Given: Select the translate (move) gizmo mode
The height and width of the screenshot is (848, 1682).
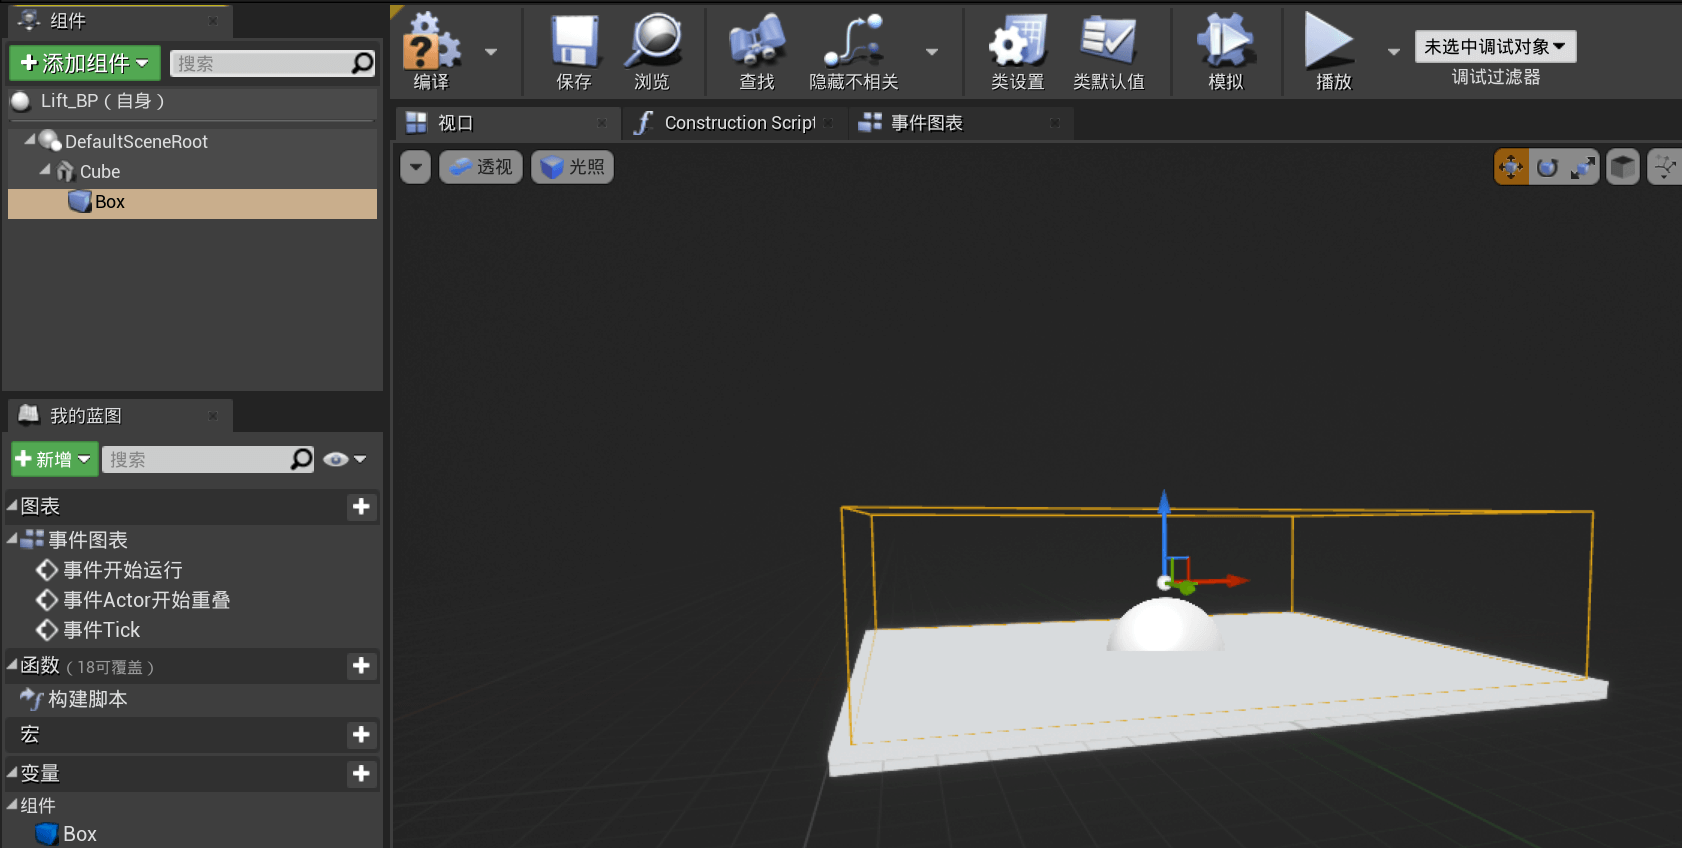Looking at the screenshot, I should [x=1511, y=167].
